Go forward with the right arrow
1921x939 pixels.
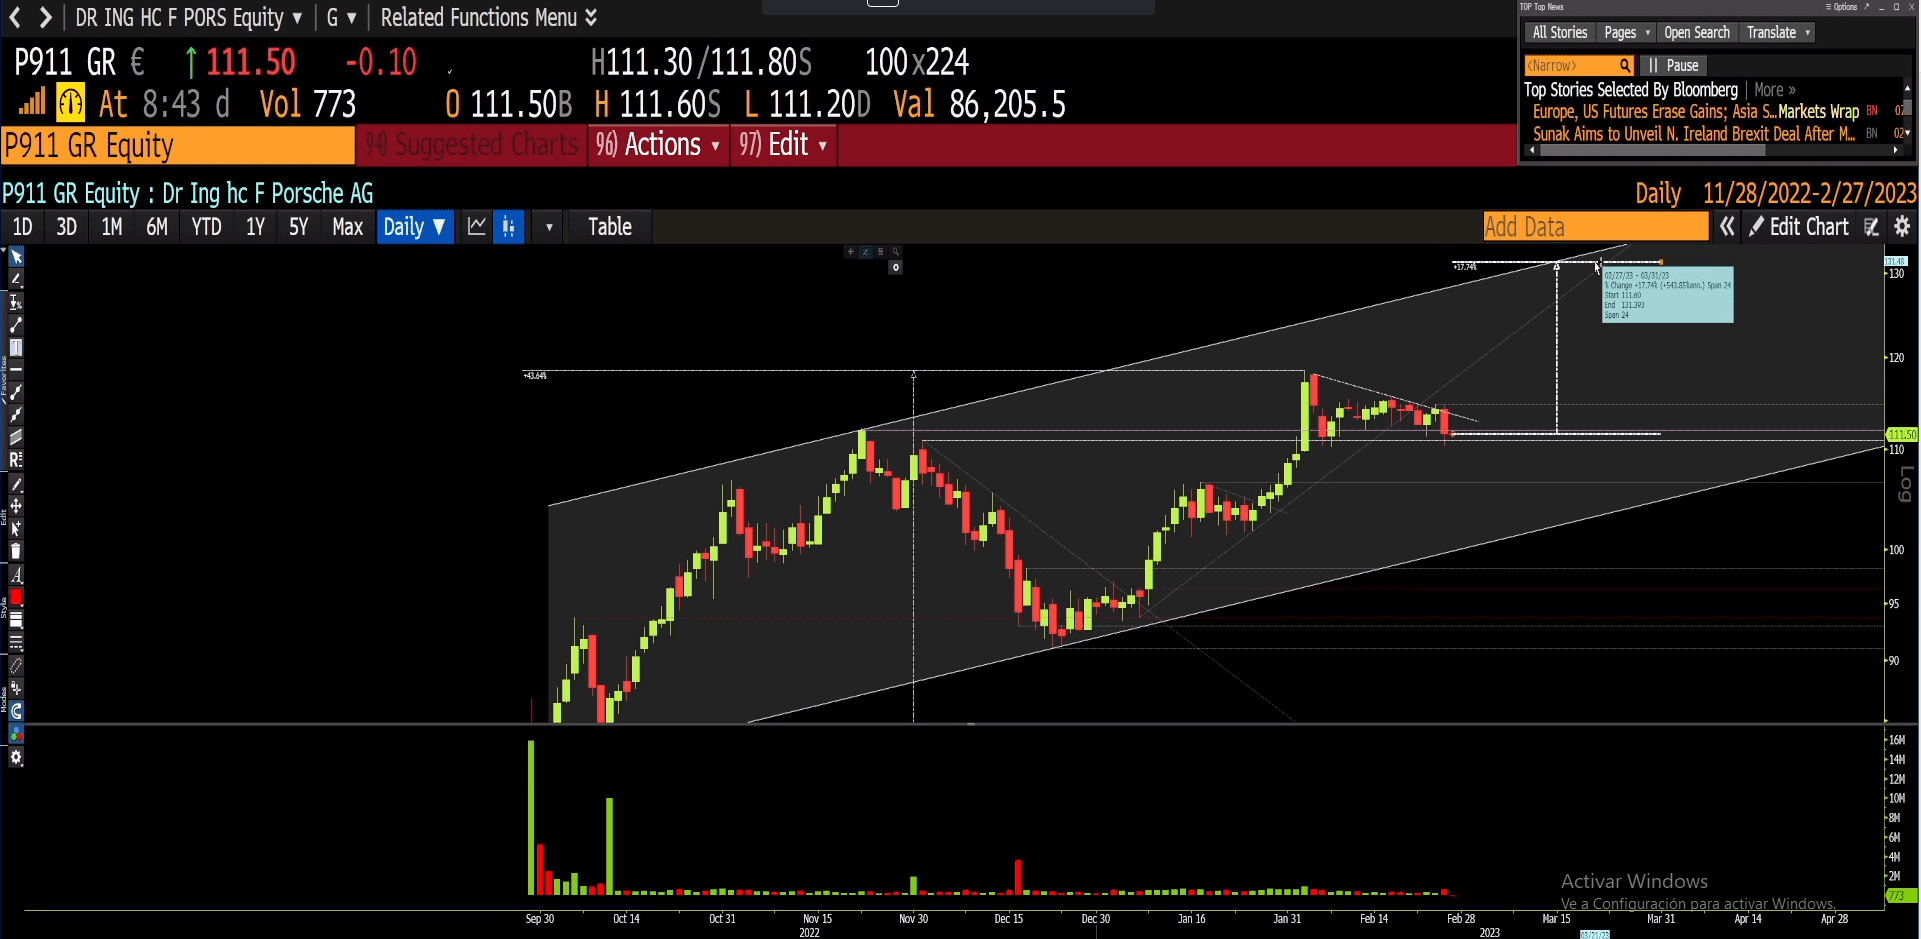pyautogui.click(x=45, y=17)
